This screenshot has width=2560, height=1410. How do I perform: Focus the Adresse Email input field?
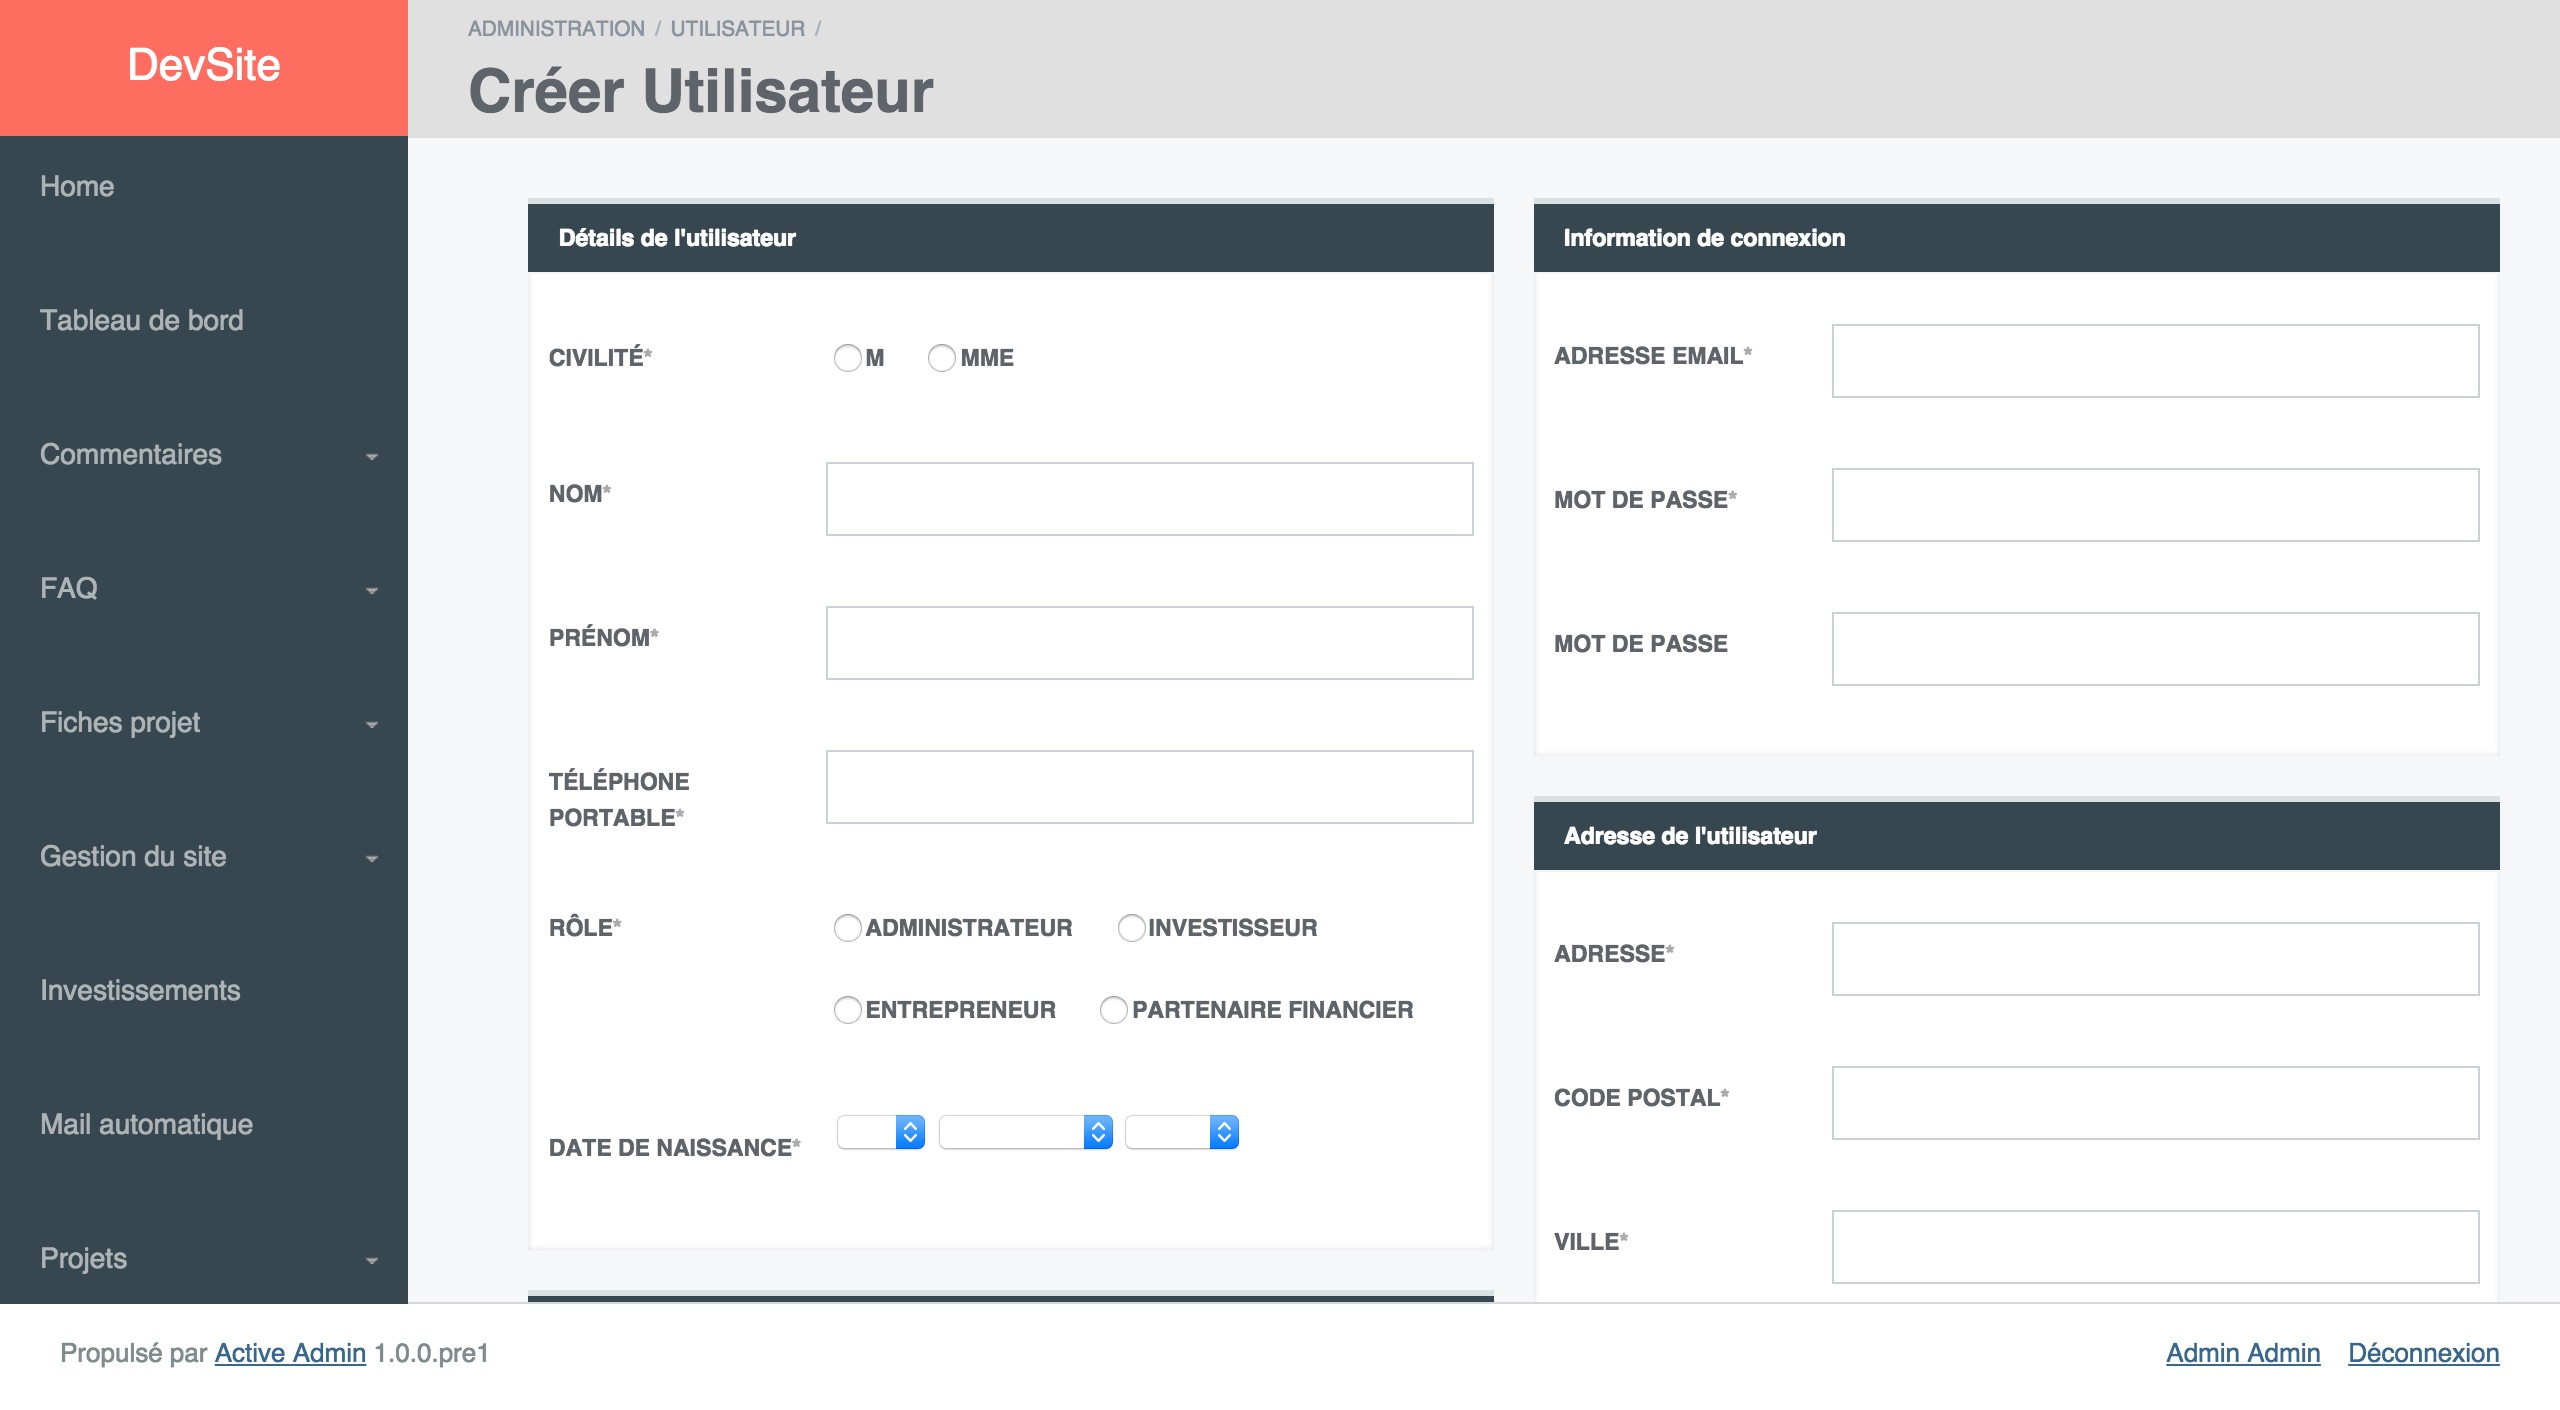pyautogui.click(x=2155, y=361)
